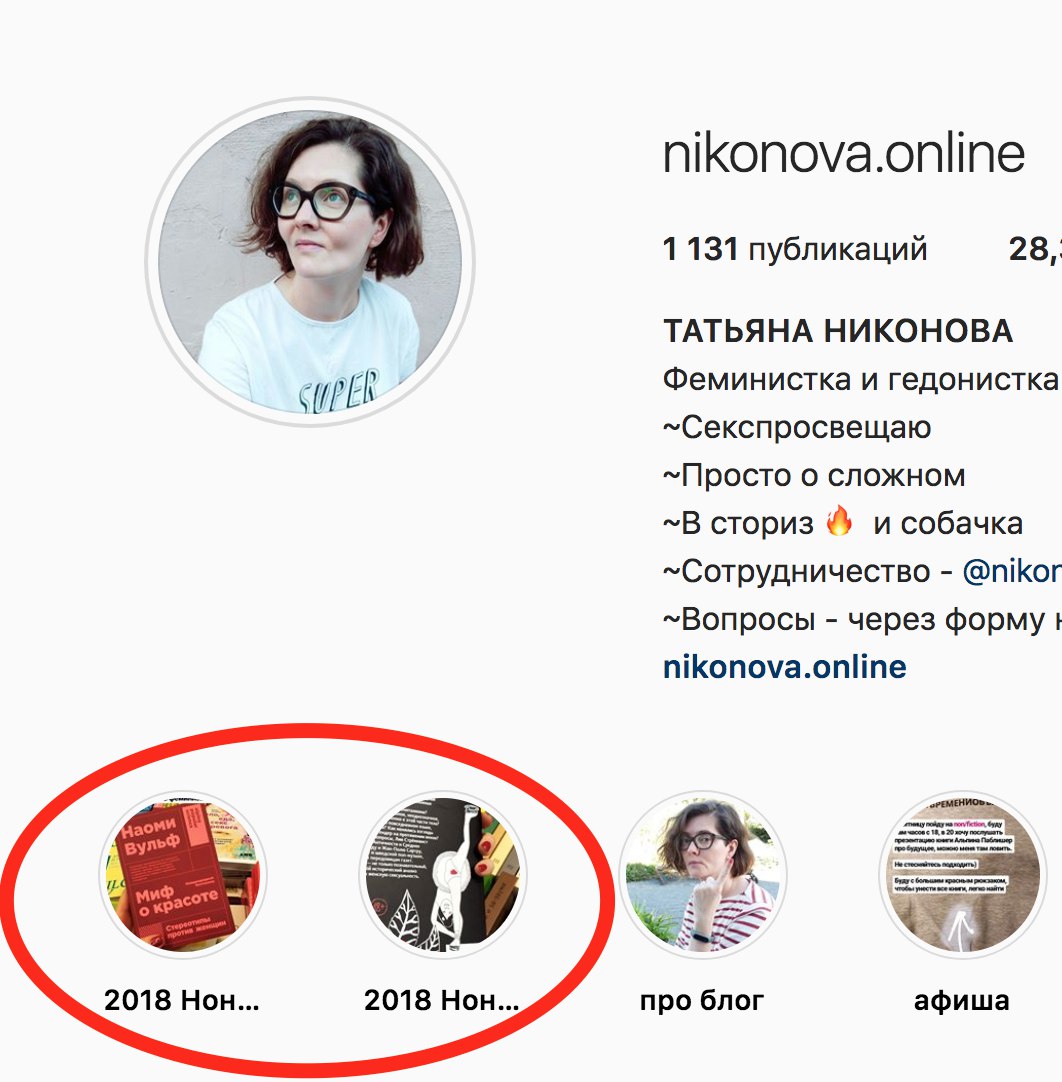Click the fire emoji in the bio
The width and height of the screenshot is (1062, 1082).
839,520
